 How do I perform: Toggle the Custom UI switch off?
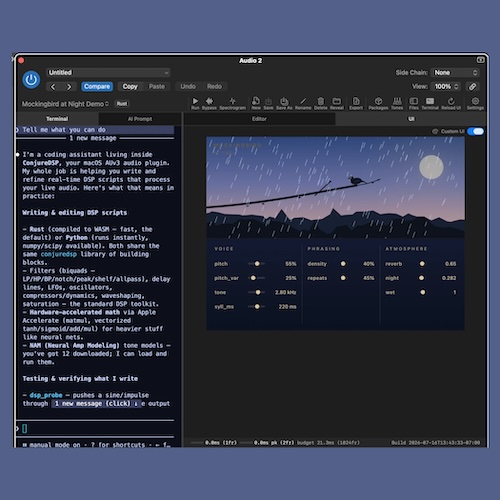click(475, 131)
